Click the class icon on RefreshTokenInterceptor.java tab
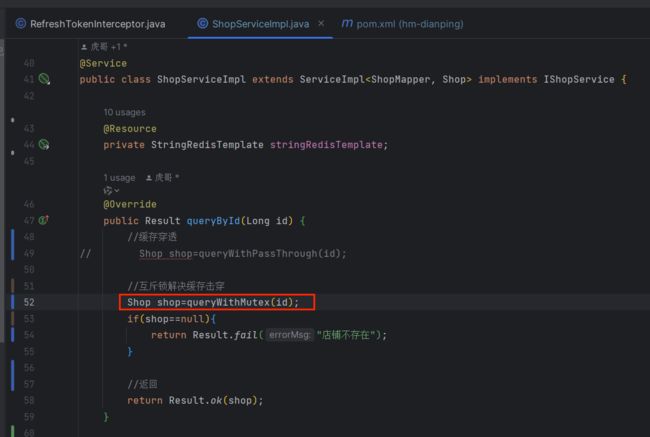The width and height of the screenshot is (650, 437). (20, 24)
